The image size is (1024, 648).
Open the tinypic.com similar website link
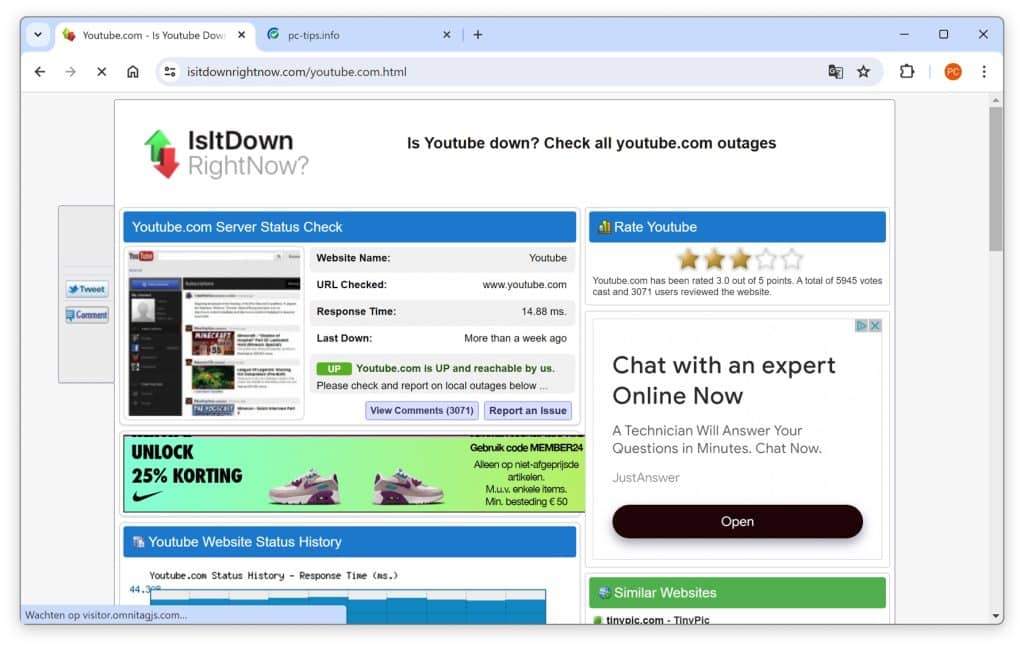pos(658,620)
